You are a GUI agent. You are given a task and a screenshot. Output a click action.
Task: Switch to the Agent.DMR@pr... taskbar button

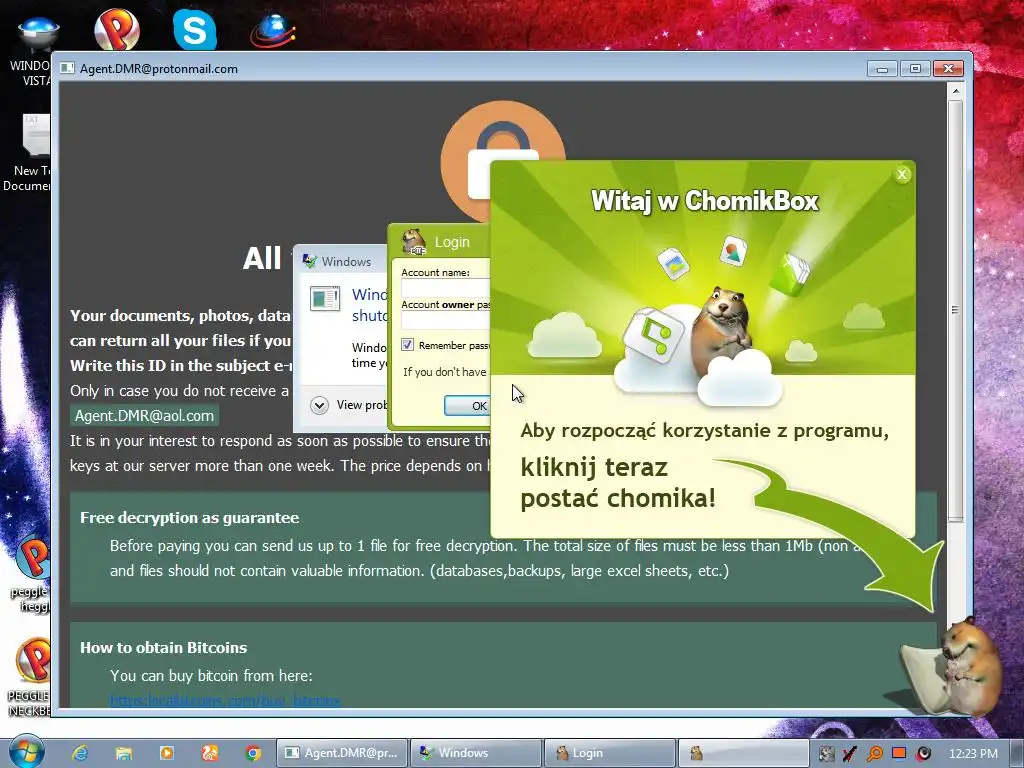point(342,753)
